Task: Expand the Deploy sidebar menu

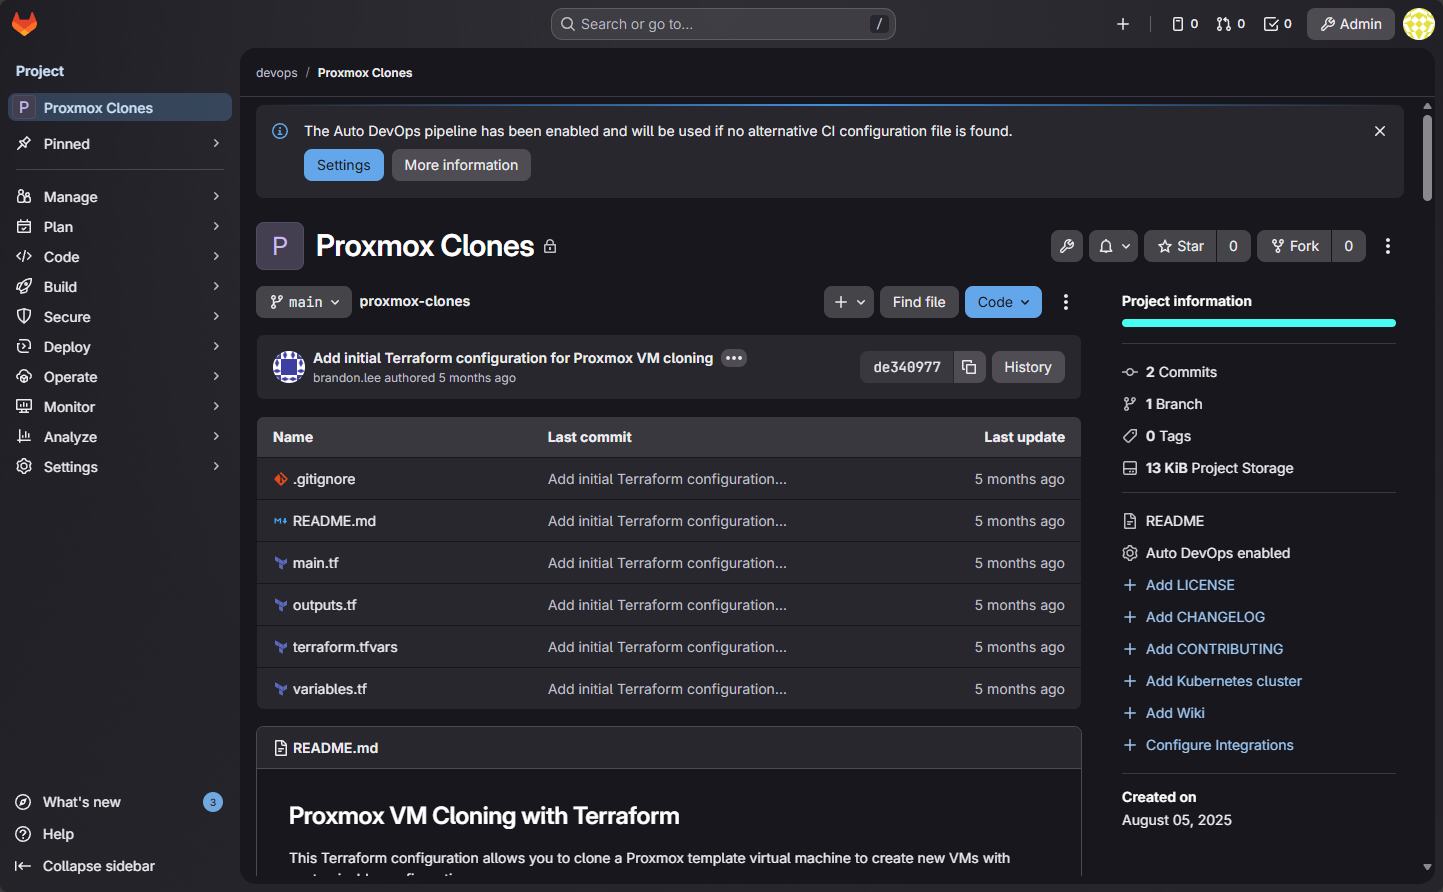Action: tap(120, 347)
